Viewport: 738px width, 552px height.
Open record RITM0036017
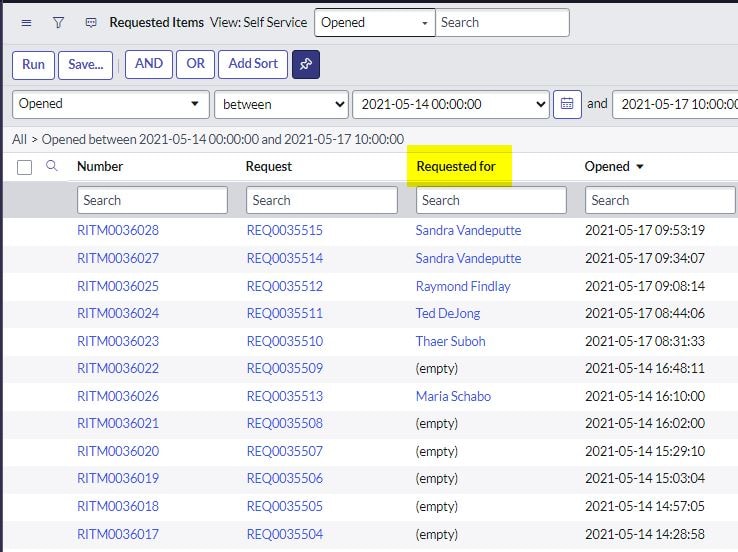(x=118, y=535)
